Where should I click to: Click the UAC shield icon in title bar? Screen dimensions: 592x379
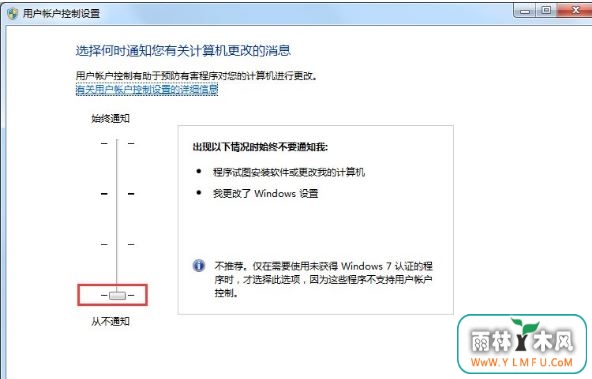click(x=12, y=14)
